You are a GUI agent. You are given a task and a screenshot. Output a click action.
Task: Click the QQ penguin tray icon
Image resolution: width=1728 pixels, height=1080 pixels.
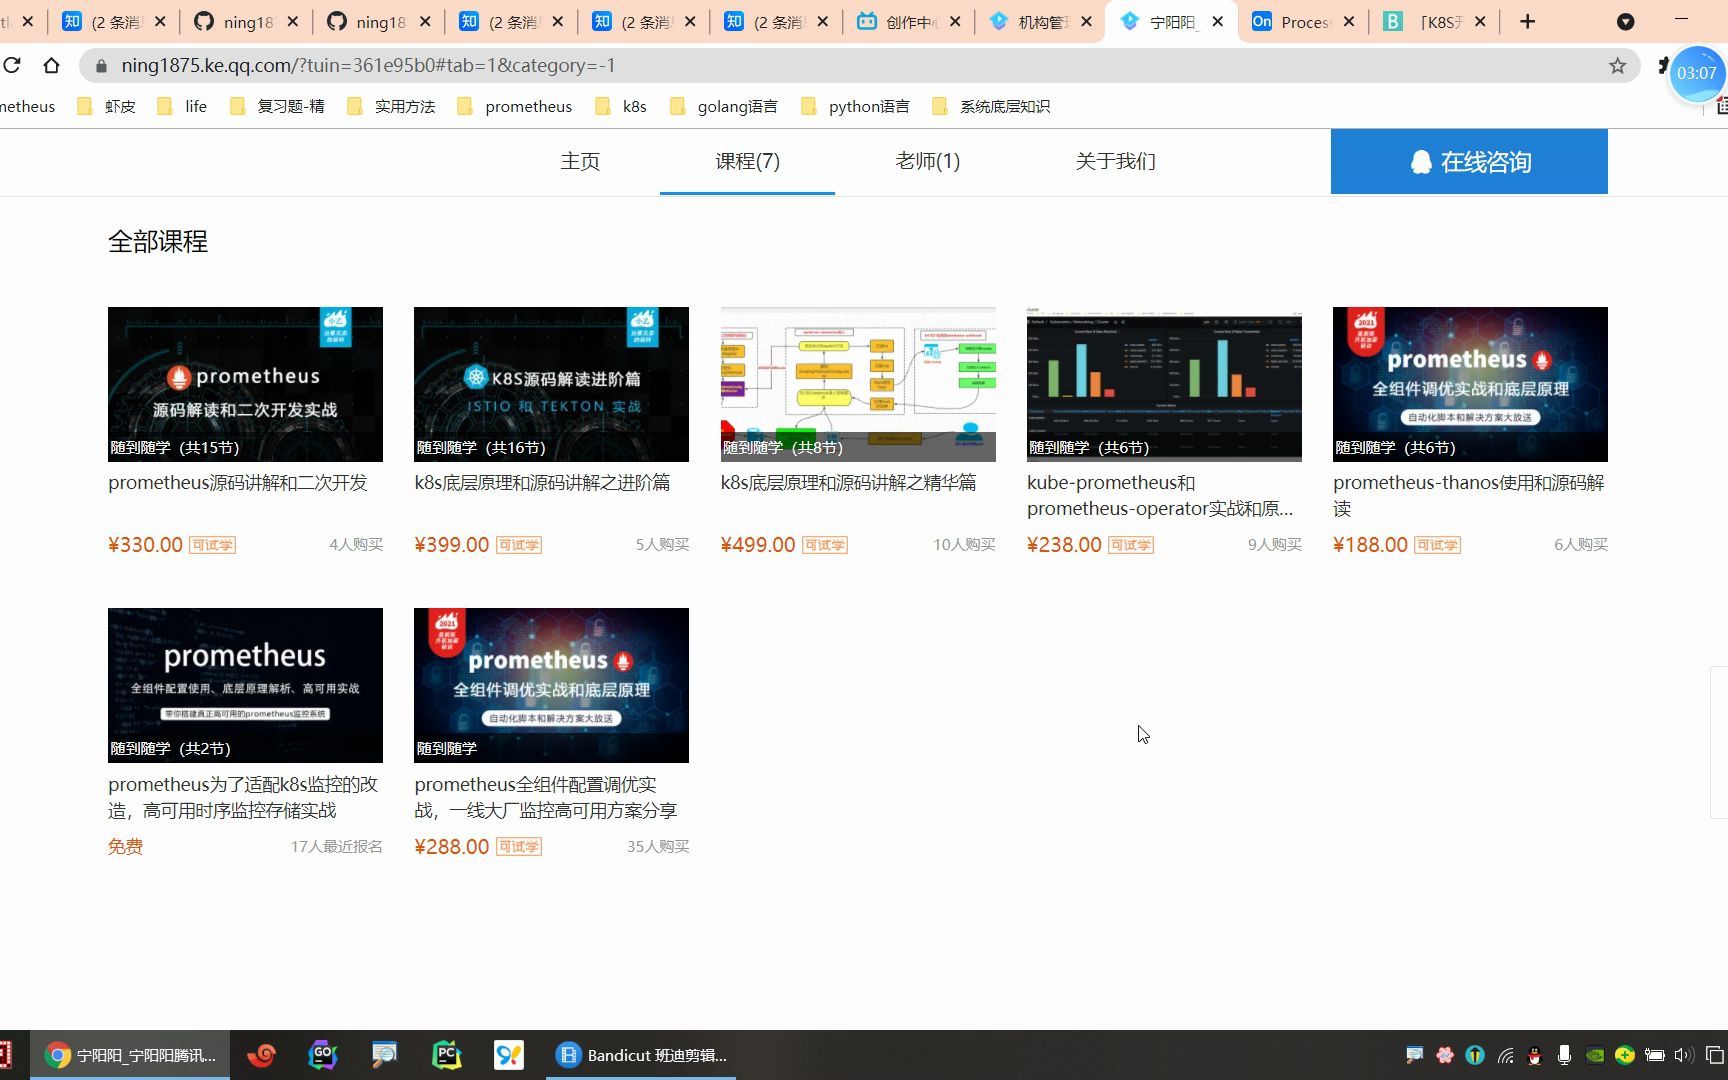point(1535,1055)
